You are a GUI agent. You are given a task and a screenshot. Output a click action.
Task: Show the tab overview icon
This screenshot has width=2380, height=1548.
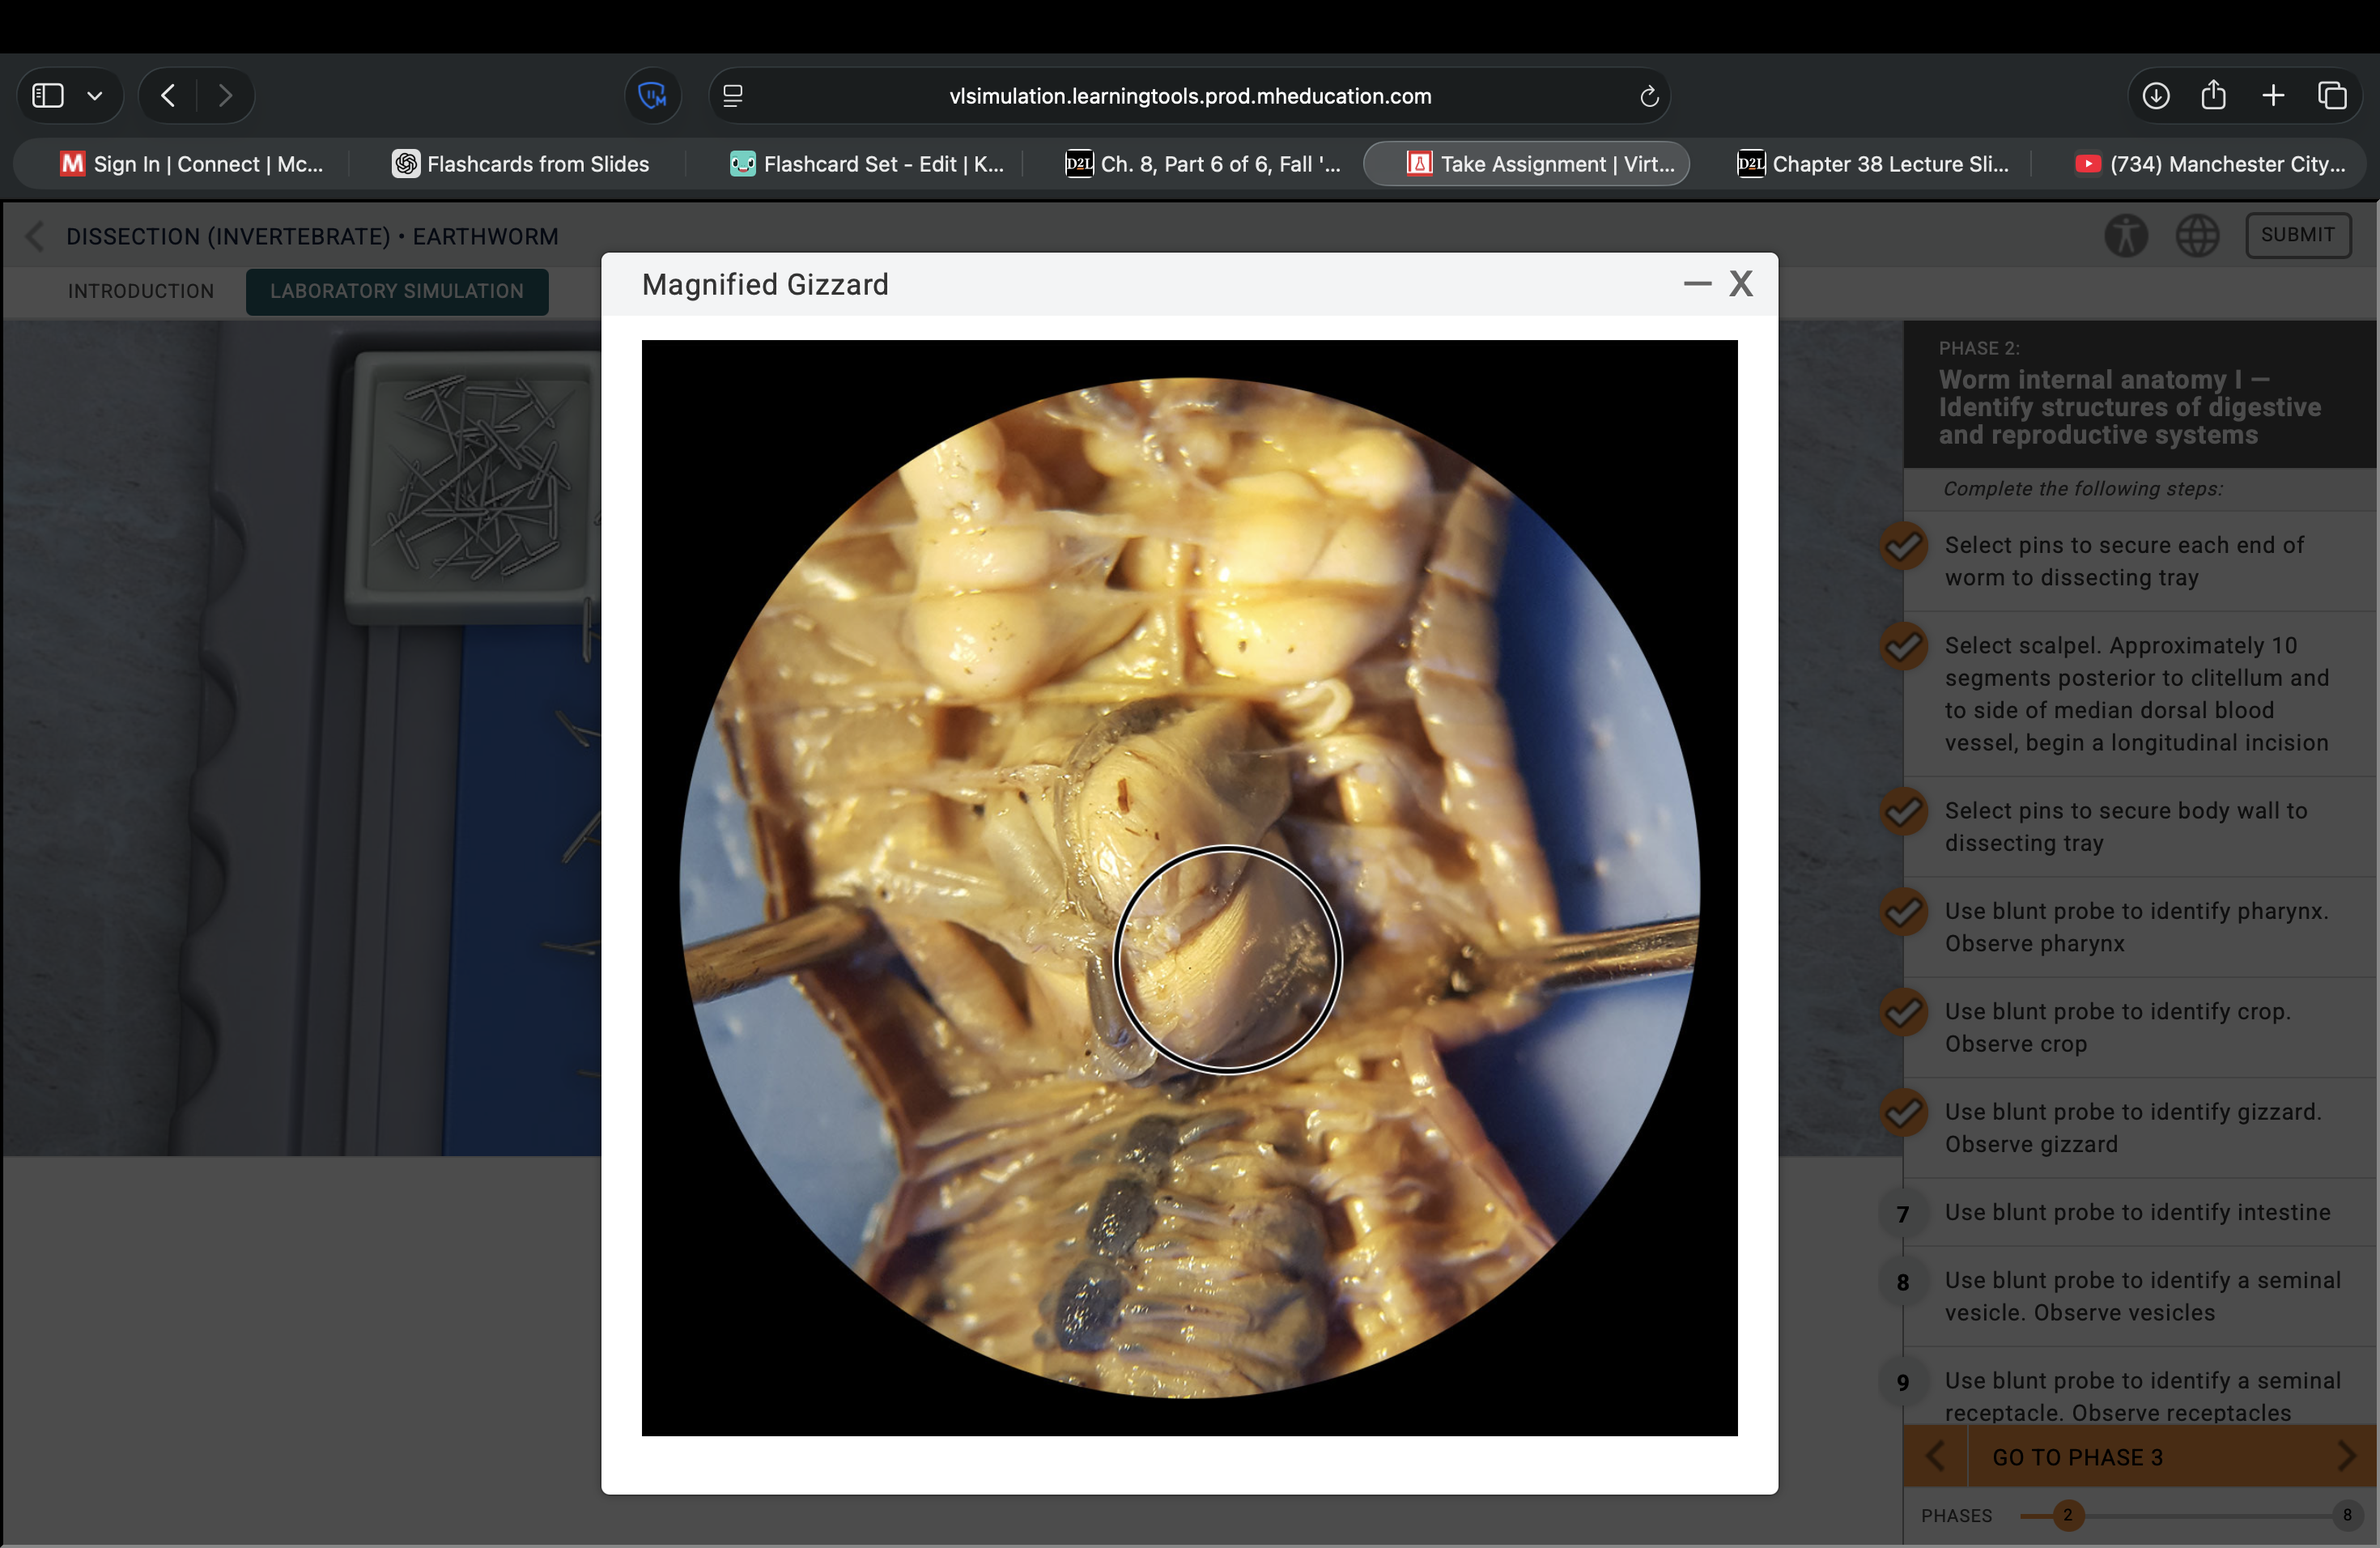click(x=2331, y=96)
